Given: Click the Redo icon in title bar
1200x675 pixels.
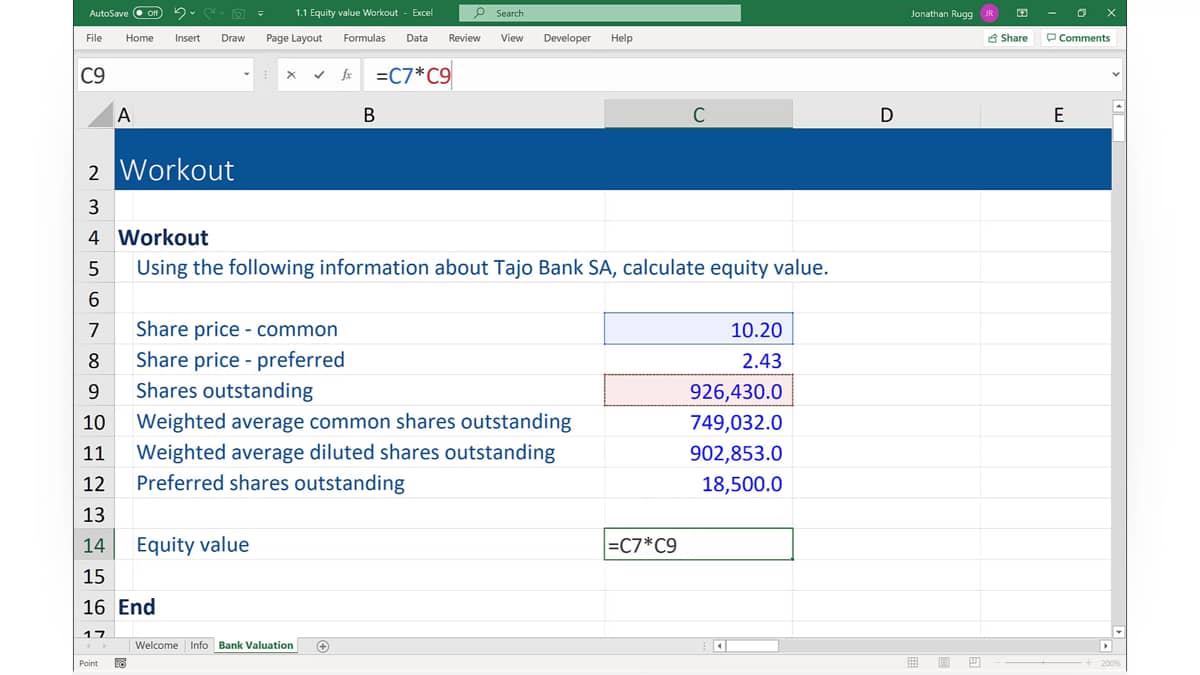Looking at the screenshot, I should (x=210, y=13).
